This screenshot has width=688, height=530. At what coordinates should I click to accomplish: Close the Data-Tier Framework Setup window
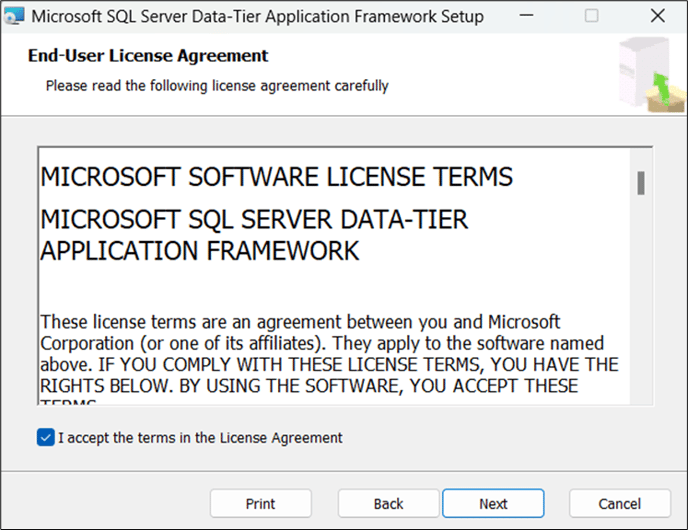click(x=655, y=17)
